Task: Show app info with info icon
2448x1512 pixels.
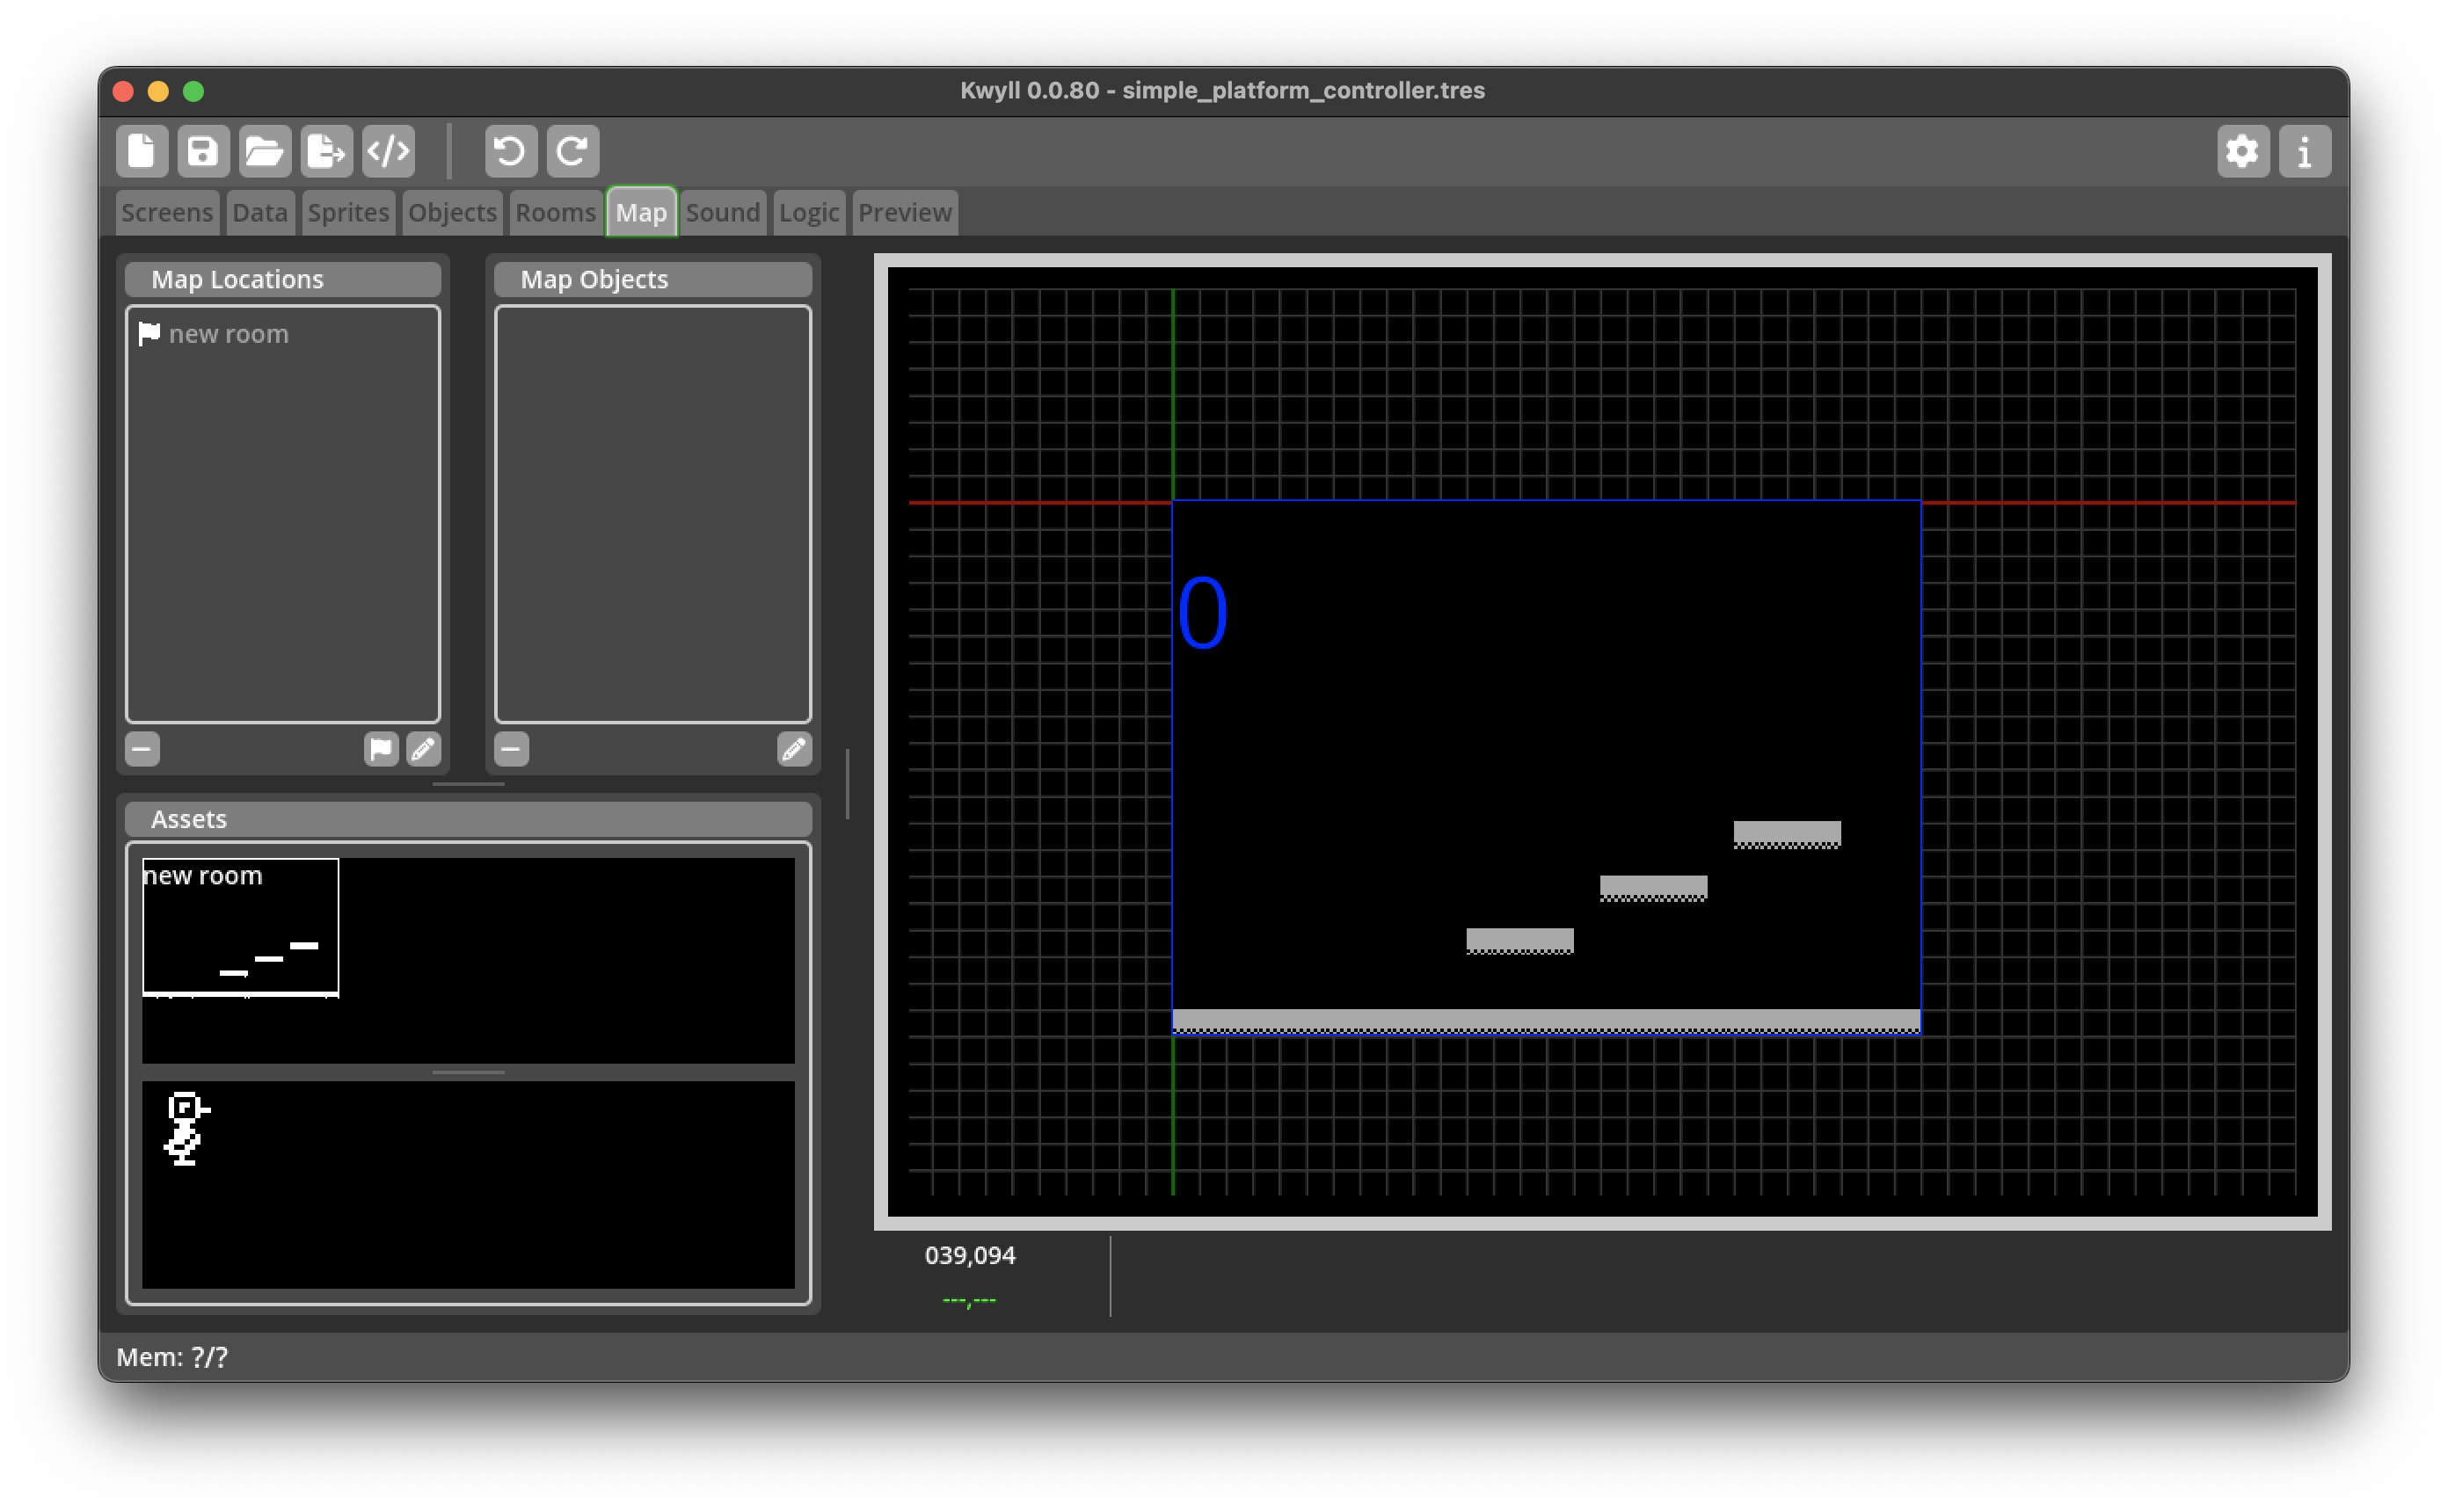Action: click(x=2304, y=151)
